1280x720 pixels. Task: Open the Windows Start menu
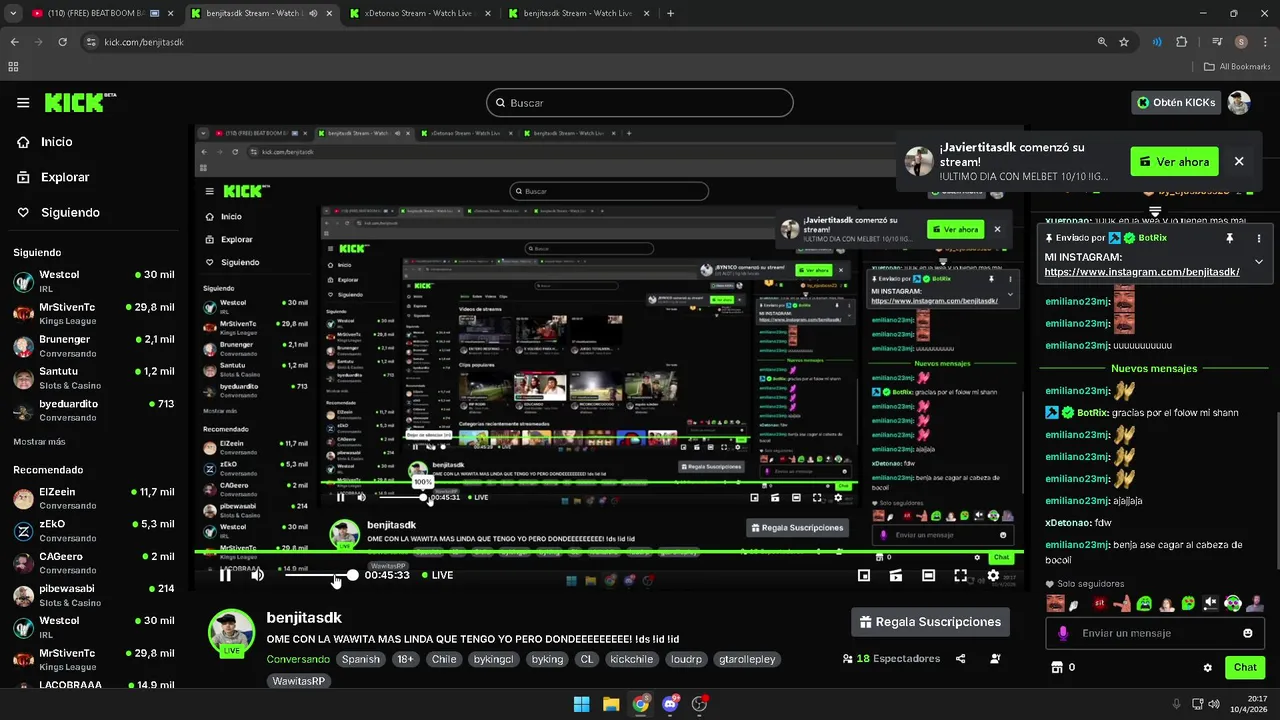[581, 704]
